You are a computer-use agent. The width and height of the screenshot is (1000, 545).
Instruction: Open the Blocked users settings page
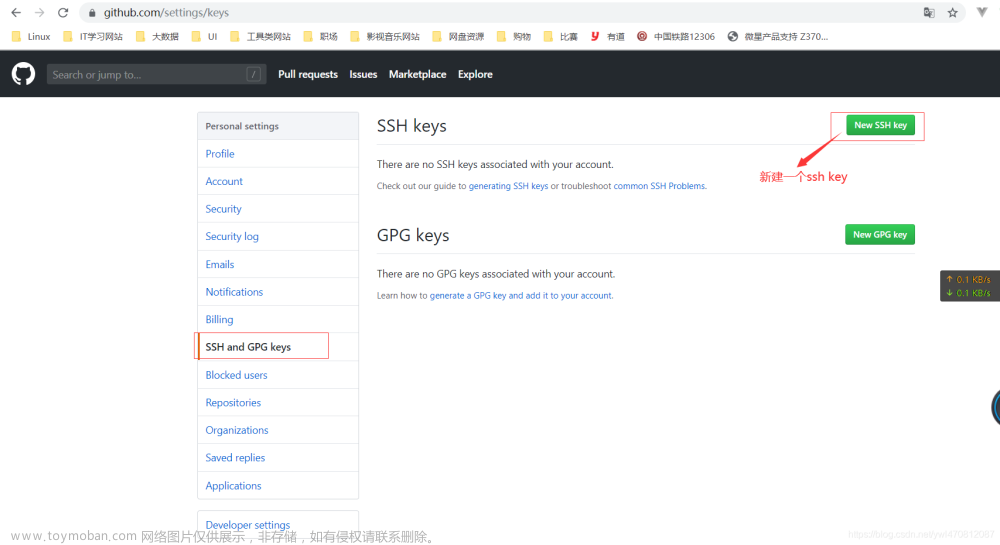pos(278,375)
